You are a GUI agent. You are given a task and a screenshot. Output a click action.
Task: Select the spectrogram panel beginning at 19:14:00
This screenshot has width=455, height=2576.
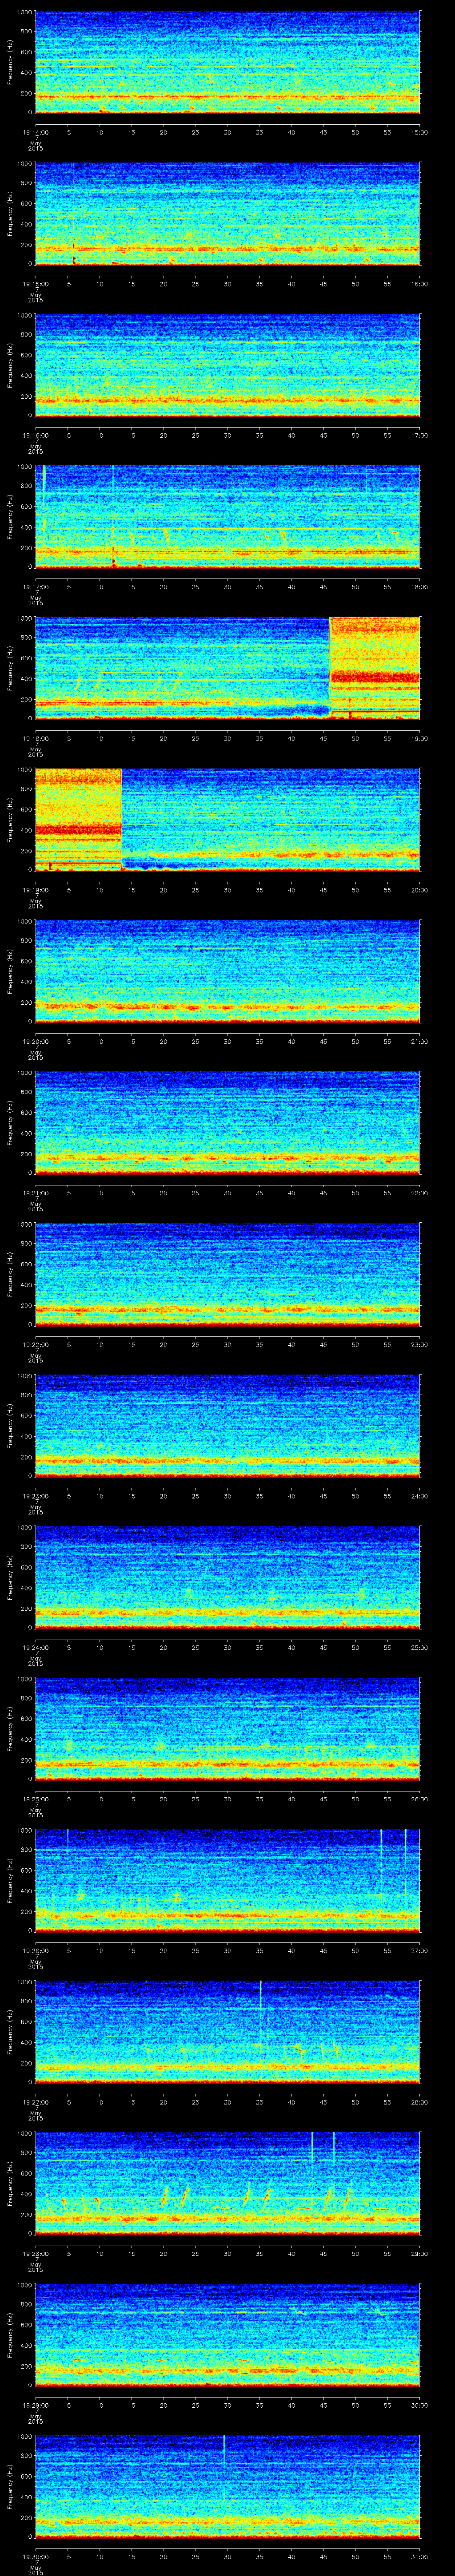[227, 62]
